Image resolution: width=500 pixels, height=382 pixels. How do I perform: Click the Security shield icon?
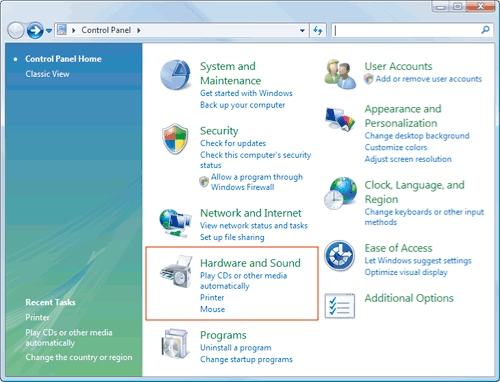click(175, 139)
